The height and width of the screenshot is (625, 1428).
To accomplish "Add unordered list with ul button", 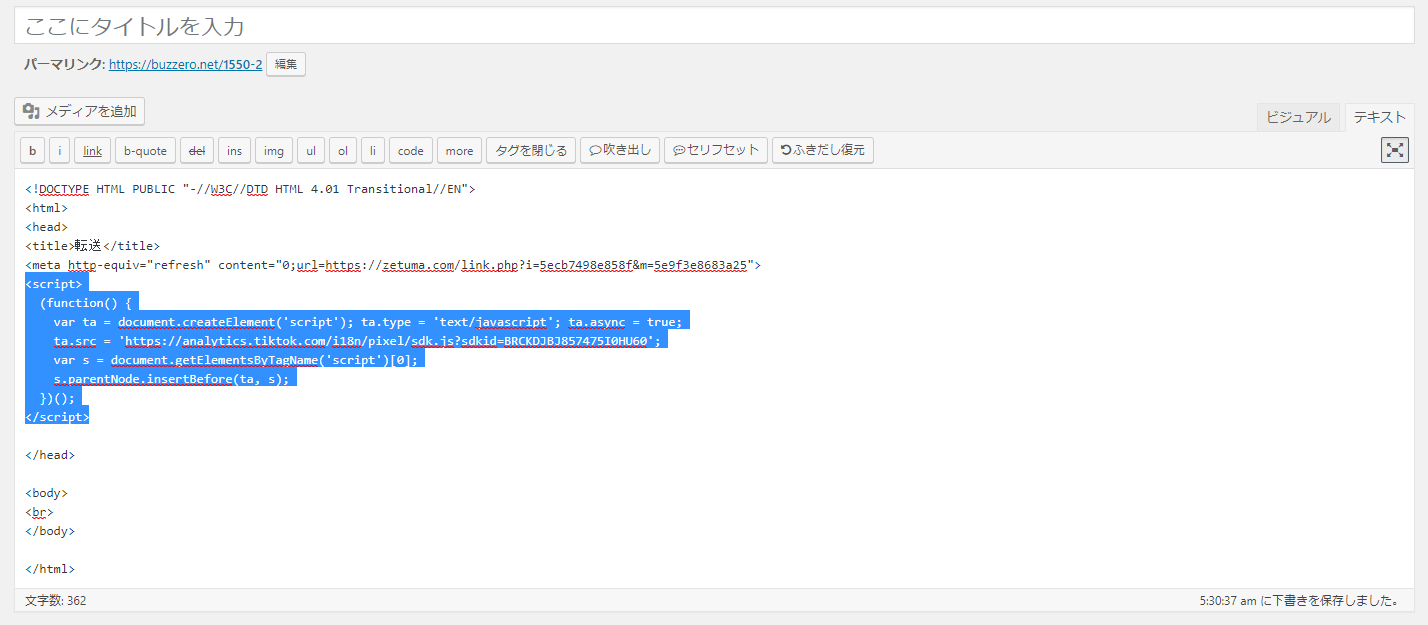I will [x=310, y=151].
